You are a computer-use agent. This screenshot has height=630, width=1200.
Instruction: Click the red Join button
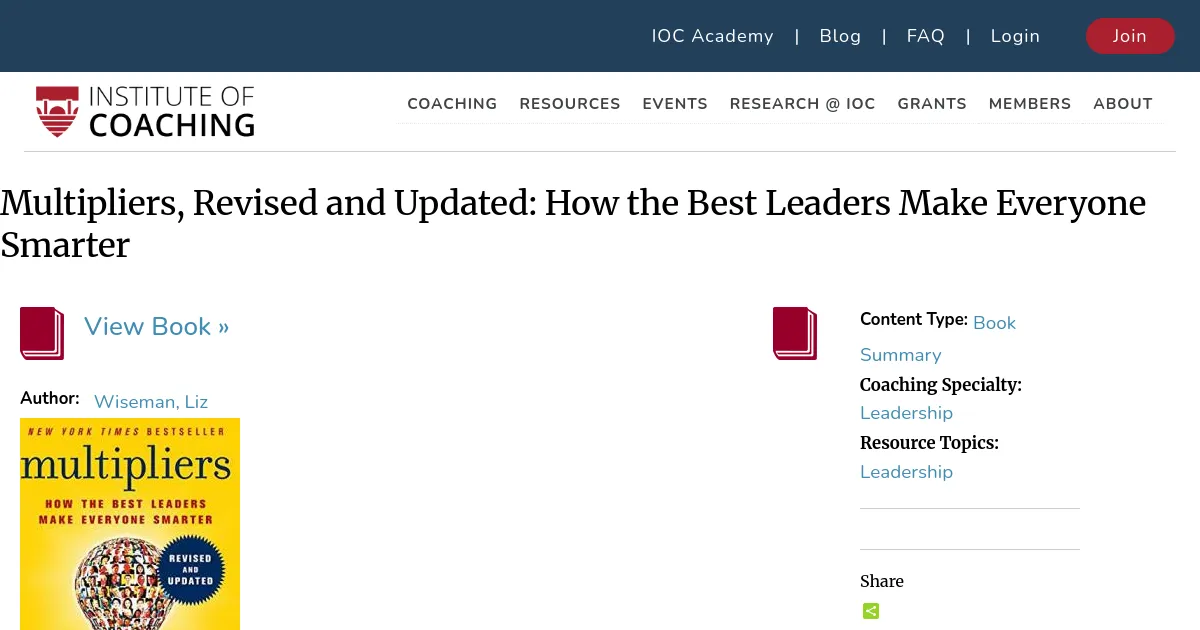click(1130, 36)
